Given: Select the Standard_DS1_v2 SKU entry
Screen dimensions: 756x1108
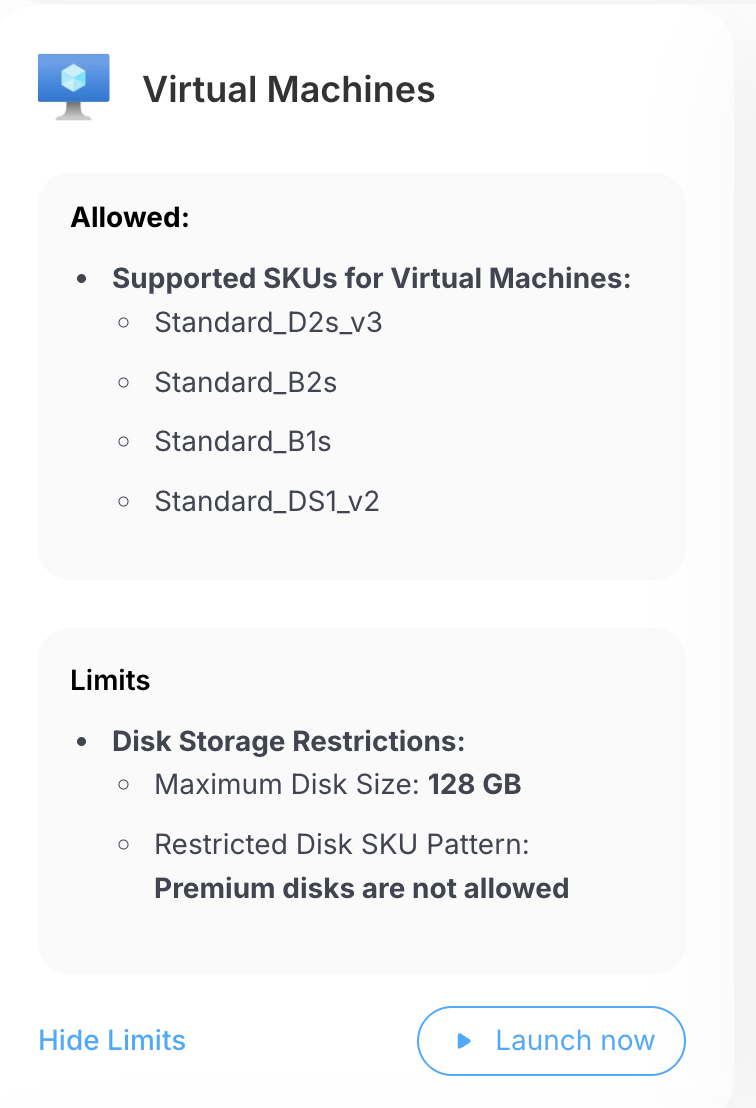Looking at the screenshot, I should coord(267,500).
